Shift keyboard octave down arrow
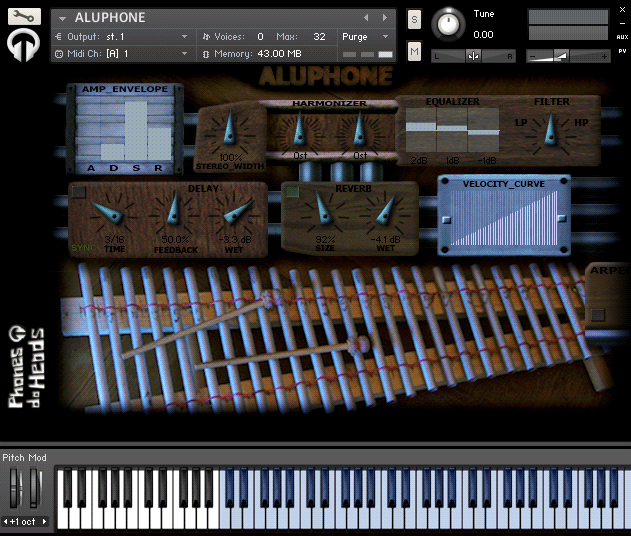 (5, 522)
